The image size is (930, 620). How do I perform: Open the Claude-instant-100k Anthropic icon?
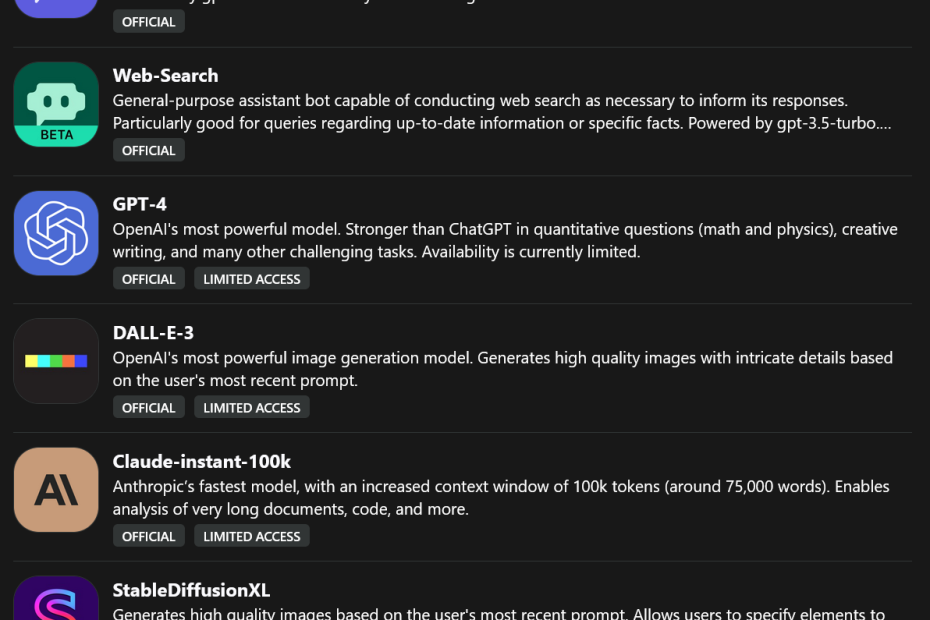56,489
